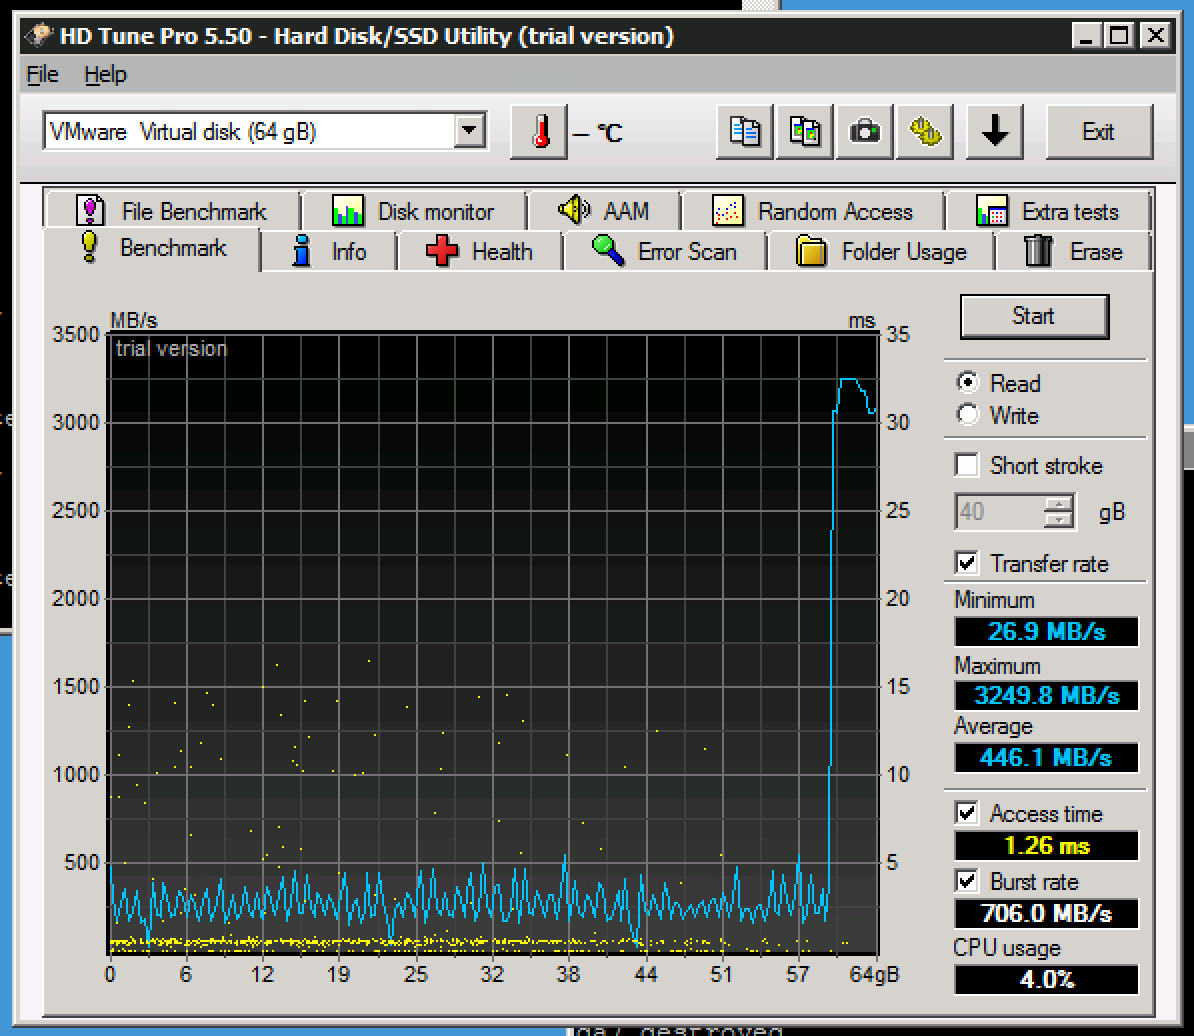Image resolution: width=1194 pixels, height=1036 pixels.
Task: Switch to the Disk monitor tab
Action: coord(414,211)
